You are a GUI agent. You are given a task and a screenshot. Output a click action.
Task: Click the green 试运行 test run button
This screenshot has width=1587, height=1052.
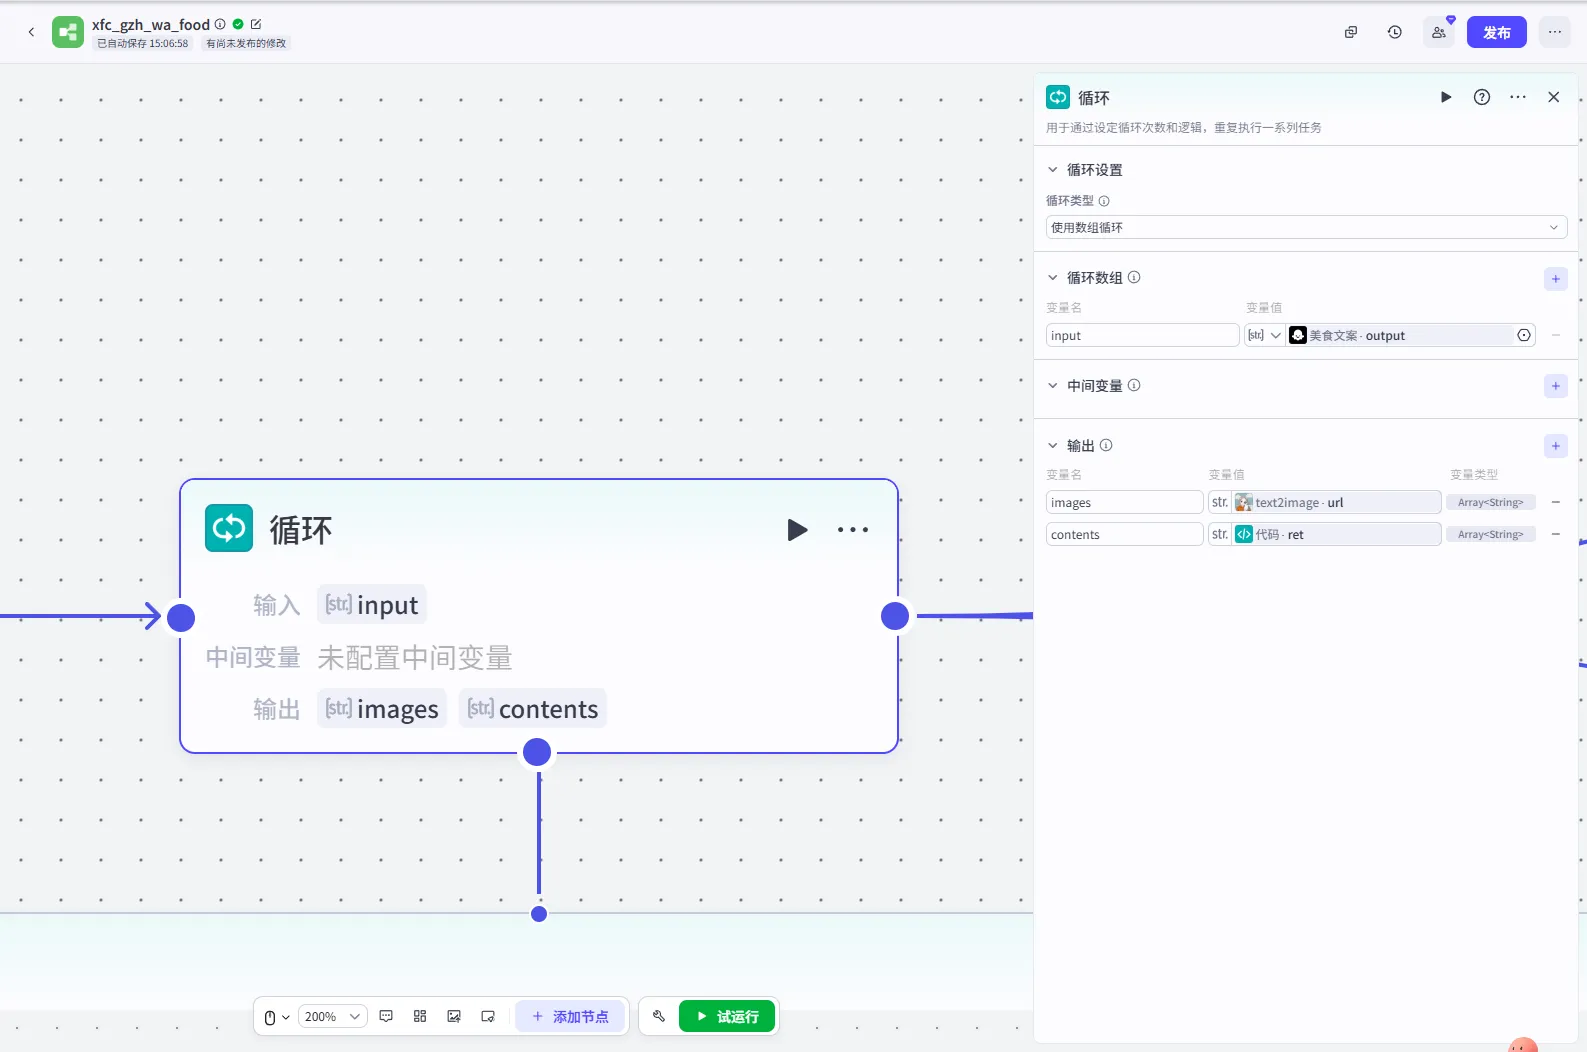[727, 1016]
